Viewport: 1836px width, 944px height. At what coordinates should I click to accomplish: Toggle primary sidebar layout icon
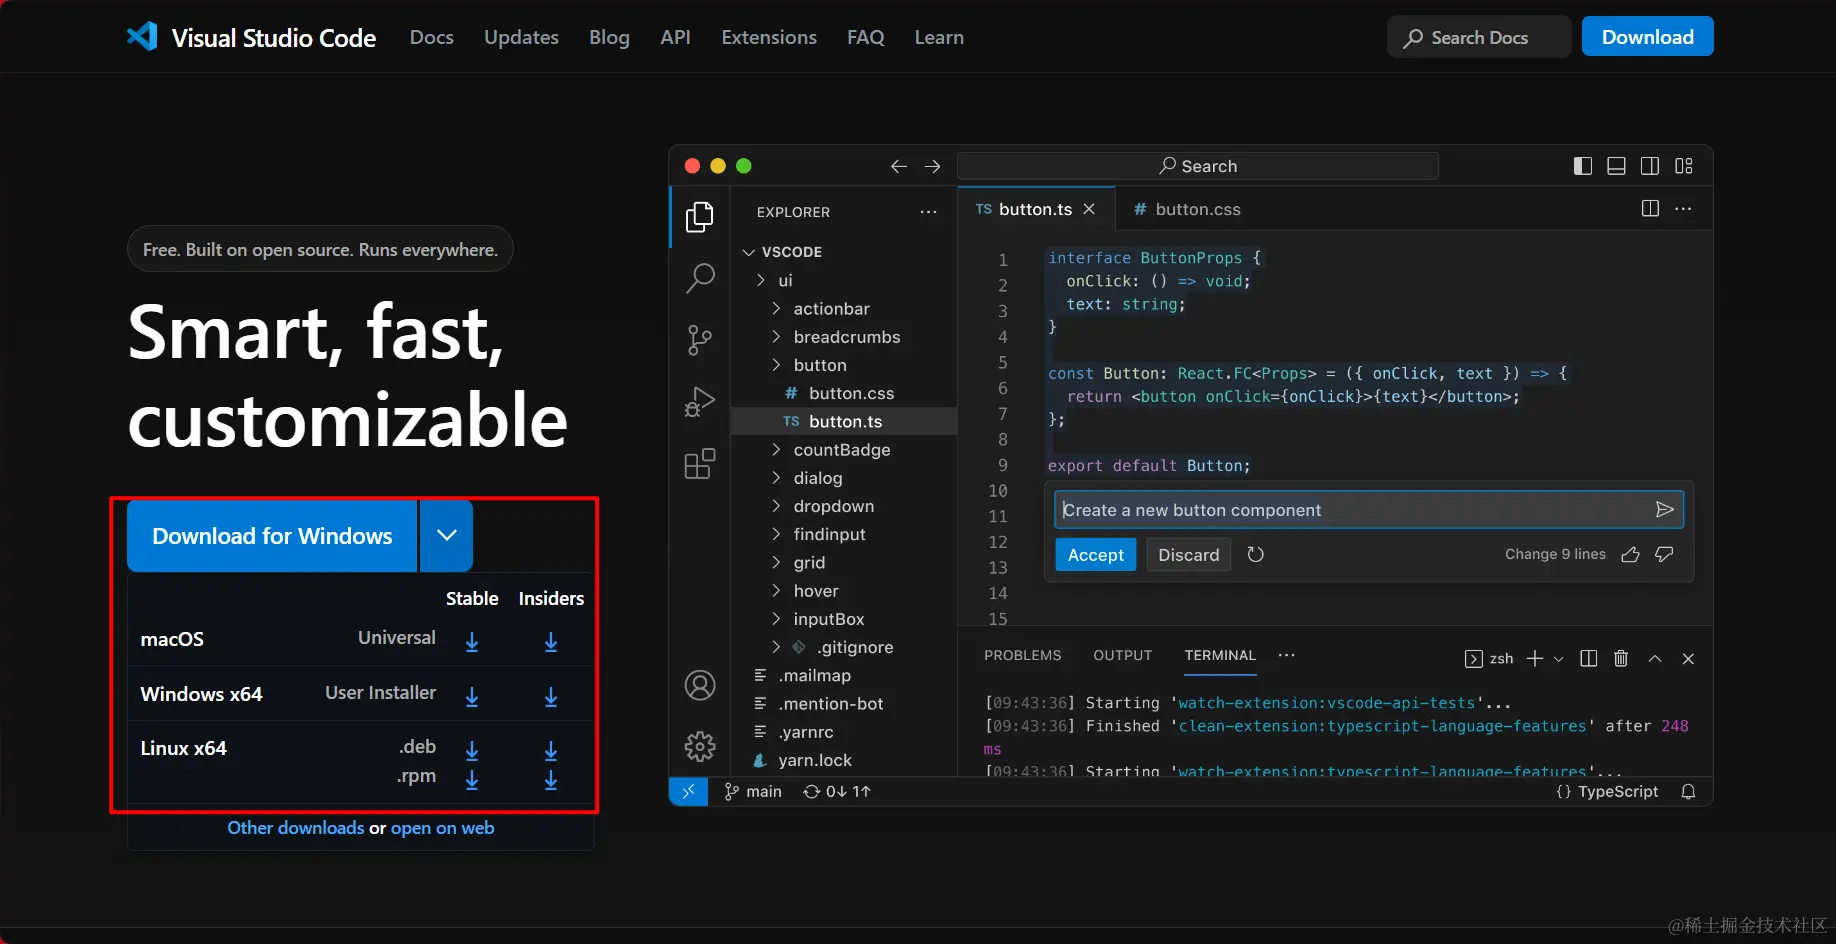[1583, 166]
